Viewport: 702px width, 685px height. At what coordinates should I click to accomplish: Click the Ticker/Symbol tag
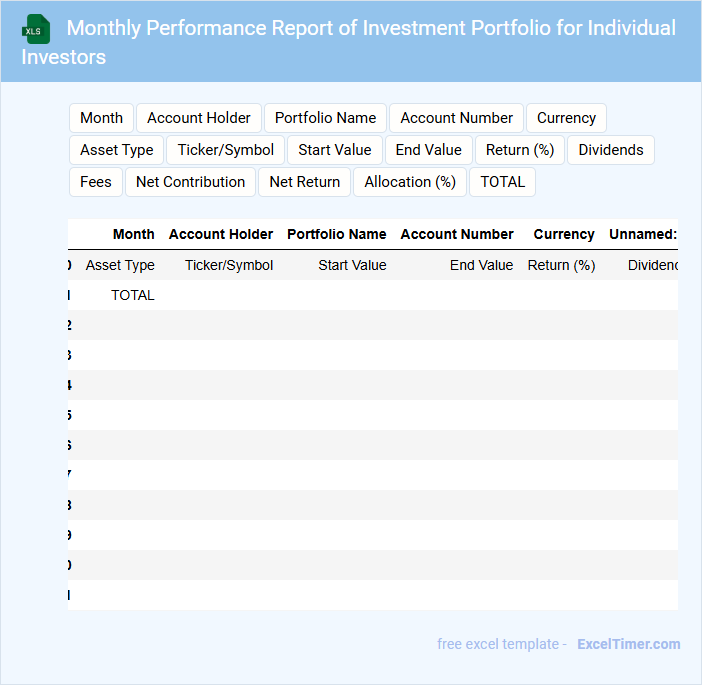[226, 150]
